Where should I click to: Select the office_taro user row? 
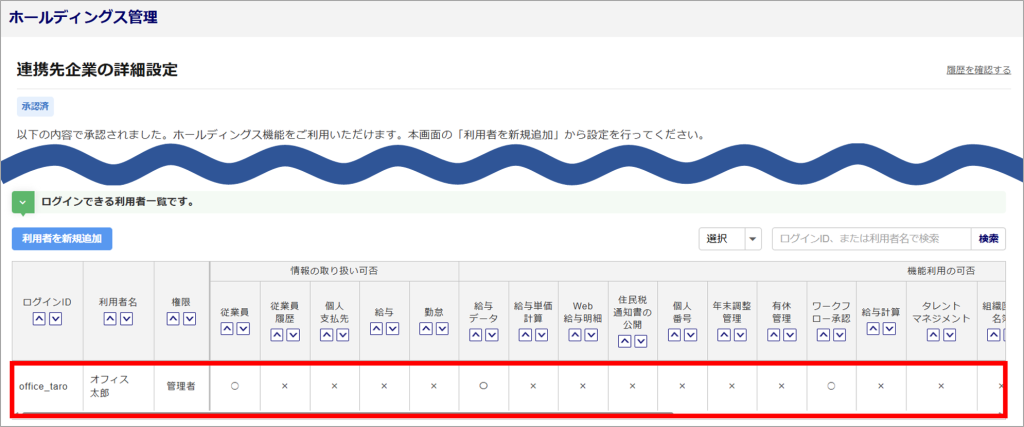click(x=509, y=388)
